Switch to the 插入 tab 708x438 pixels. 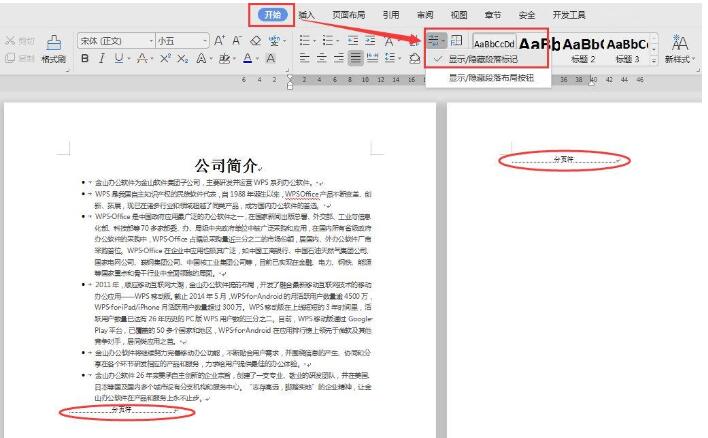[307, 16]
